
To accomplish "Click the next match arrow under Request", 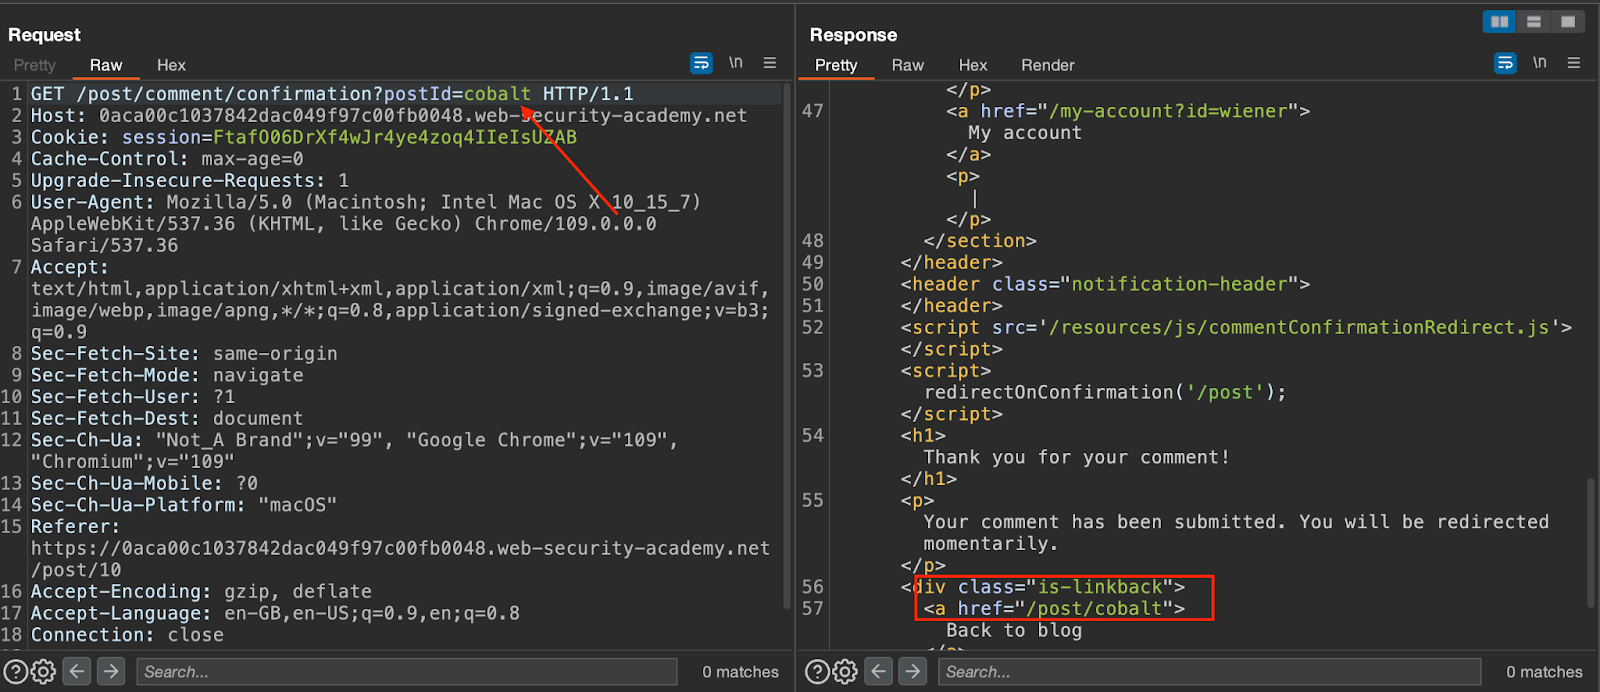I will (x=111, y=671).
